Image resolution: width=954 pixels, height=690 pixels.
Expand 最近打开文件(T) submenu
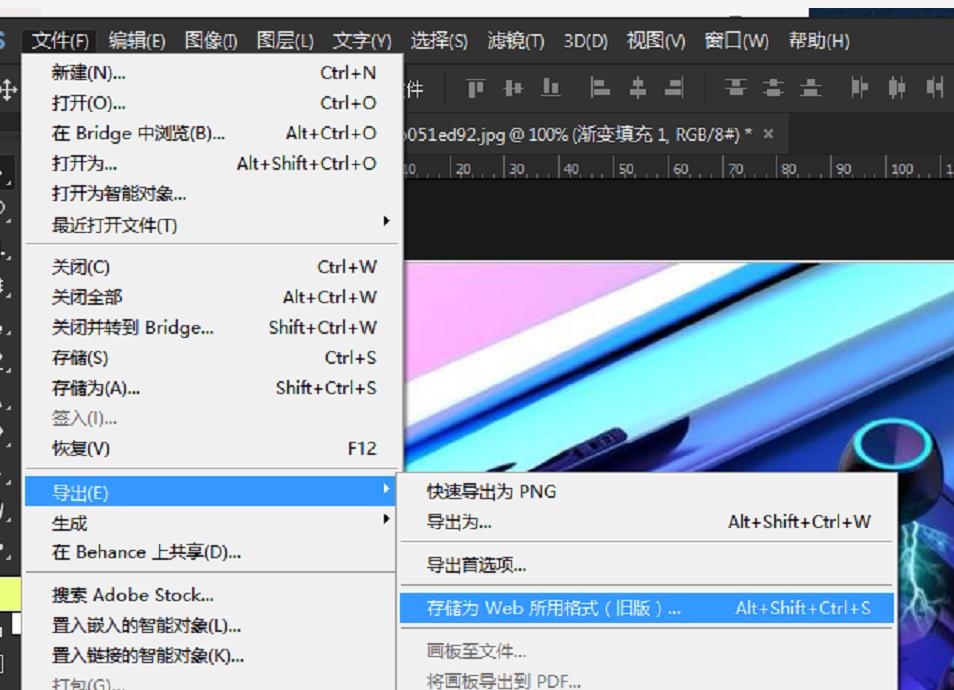click(214, 225)
